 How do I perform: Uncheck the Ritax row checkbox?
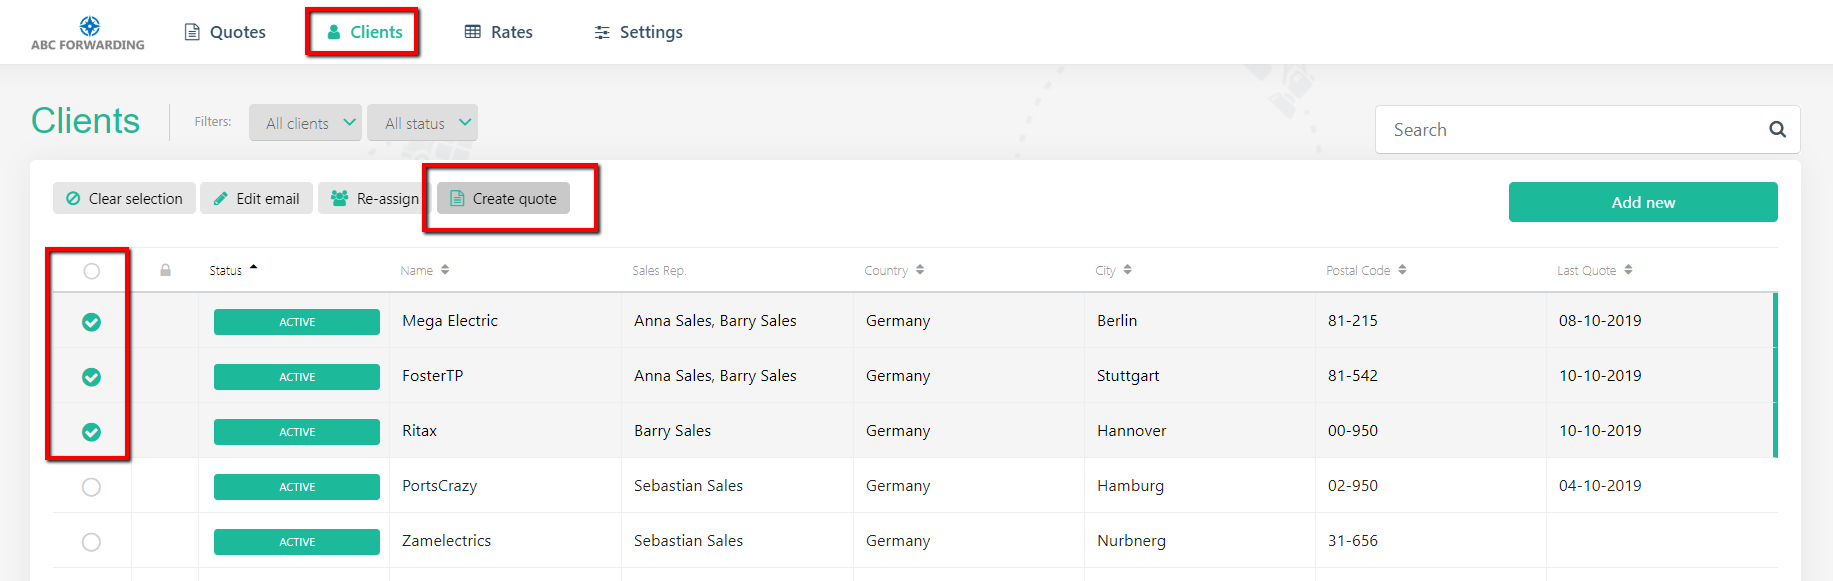(91, 432)
